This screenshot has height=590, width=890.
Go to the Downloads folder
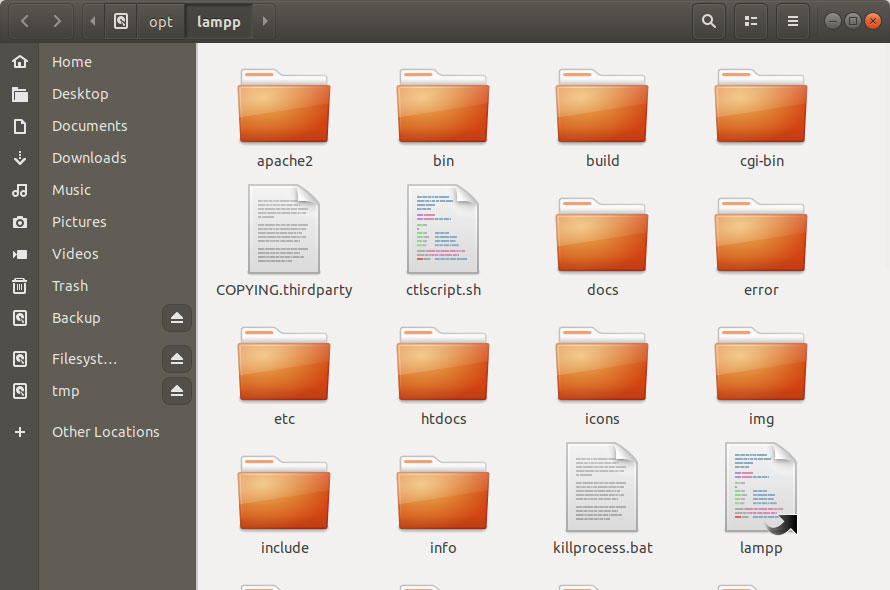[x=88, y=157]
